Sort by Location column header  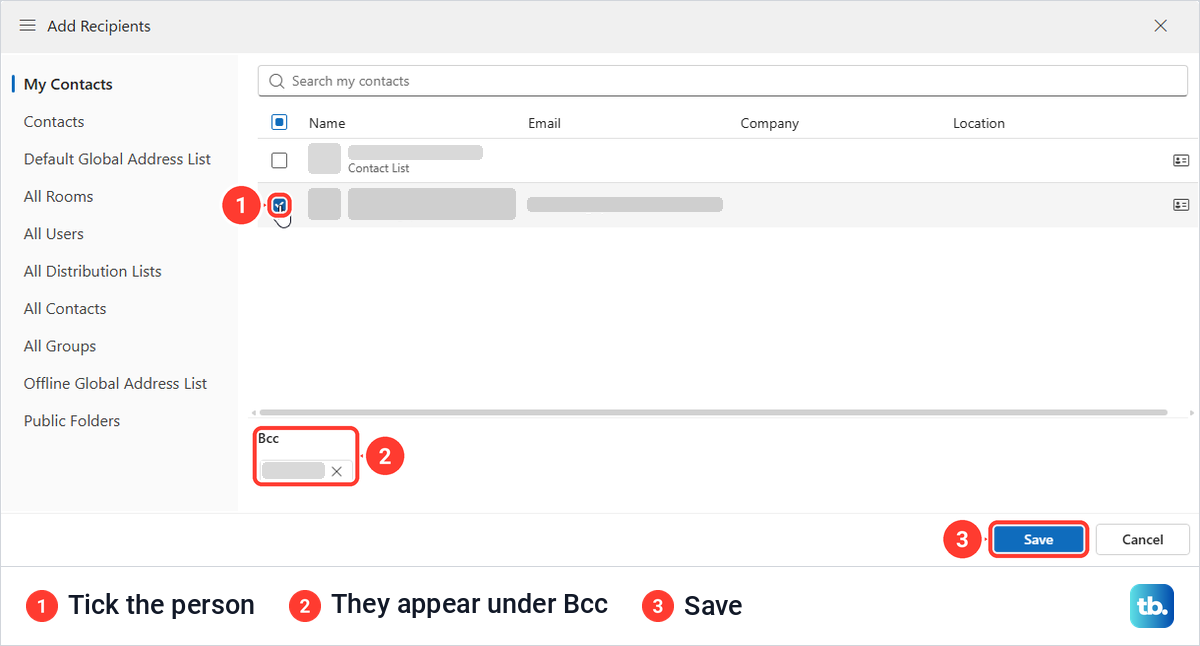coord(978,123)
